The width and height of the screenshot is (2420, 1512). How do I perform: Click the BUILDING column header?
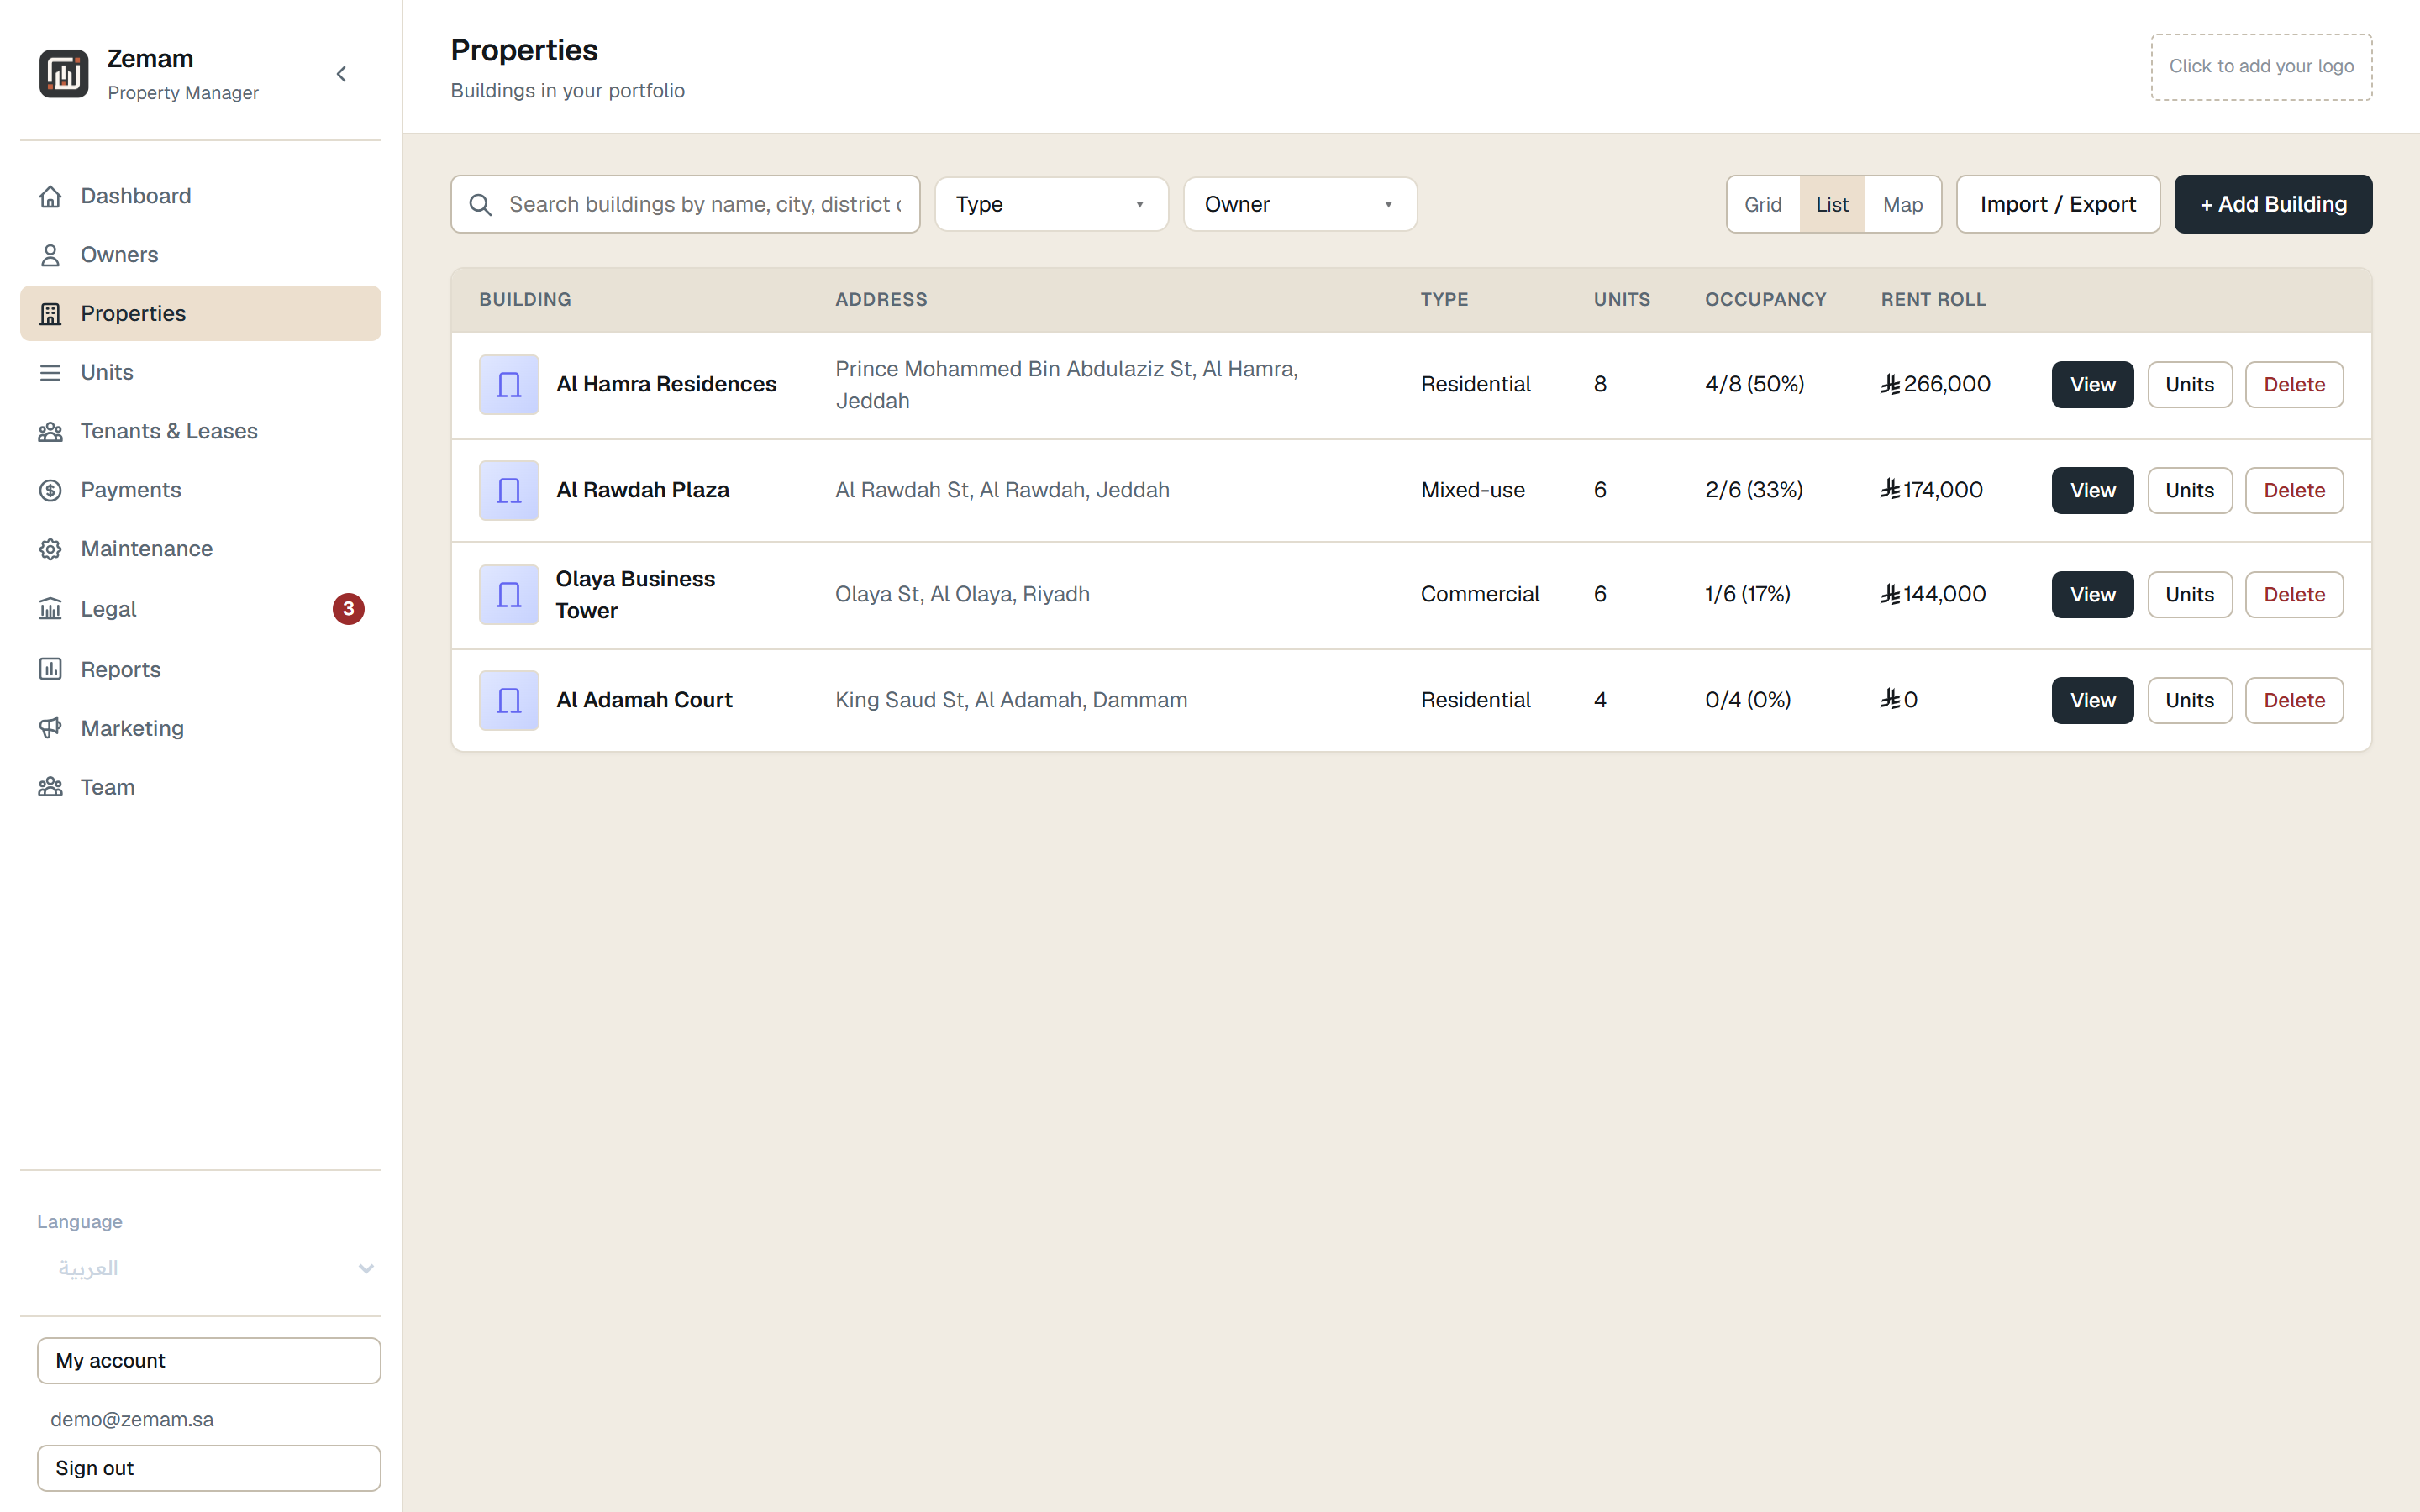click(x=525, y=300)
